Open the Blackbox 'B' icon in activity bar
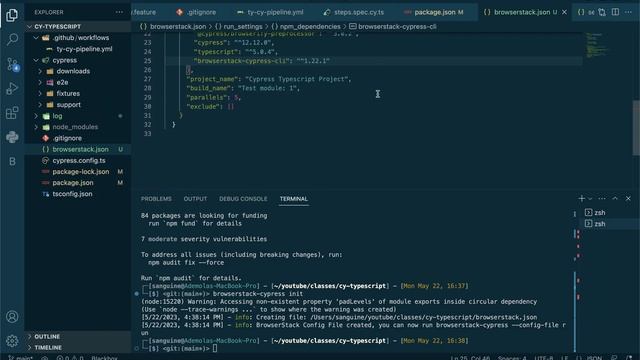 [x=12, y=162]
